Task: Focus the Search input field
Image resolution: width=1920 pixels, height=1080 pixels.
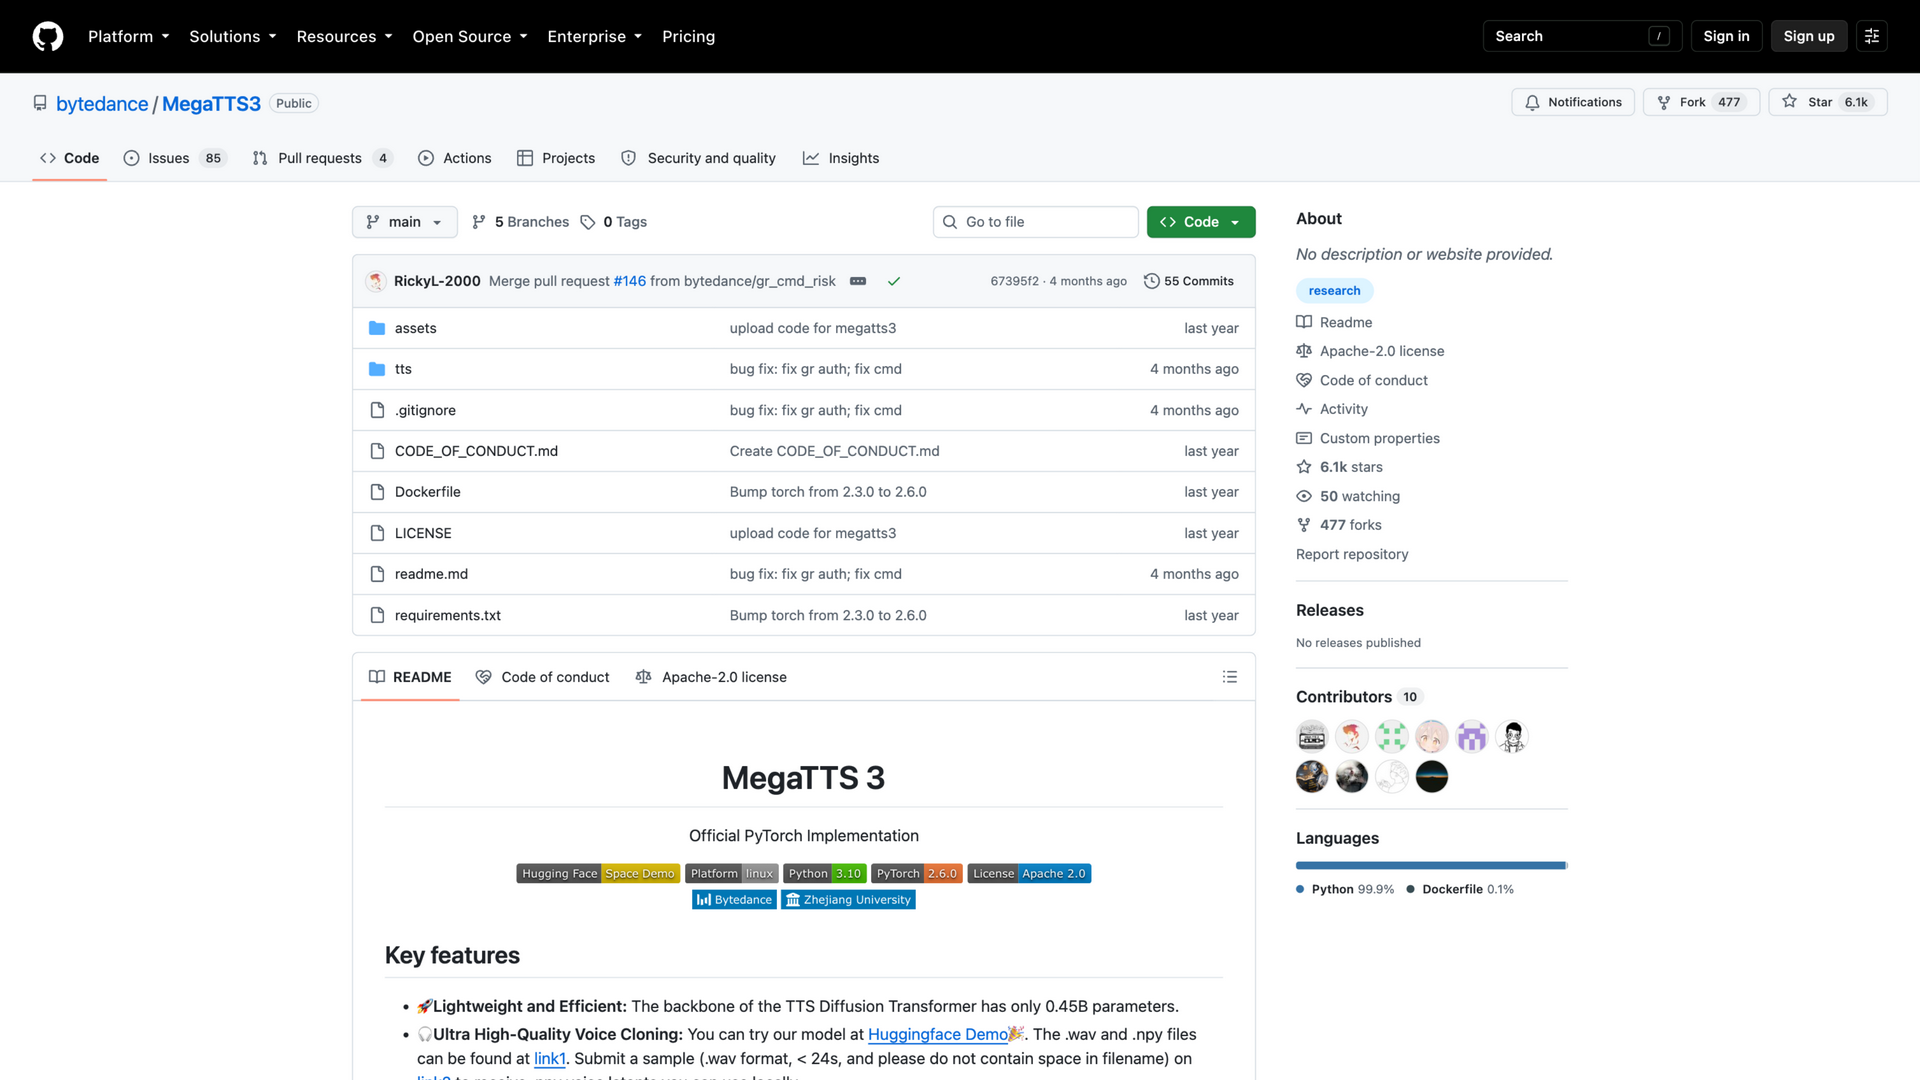Action: pos(1582,36)
